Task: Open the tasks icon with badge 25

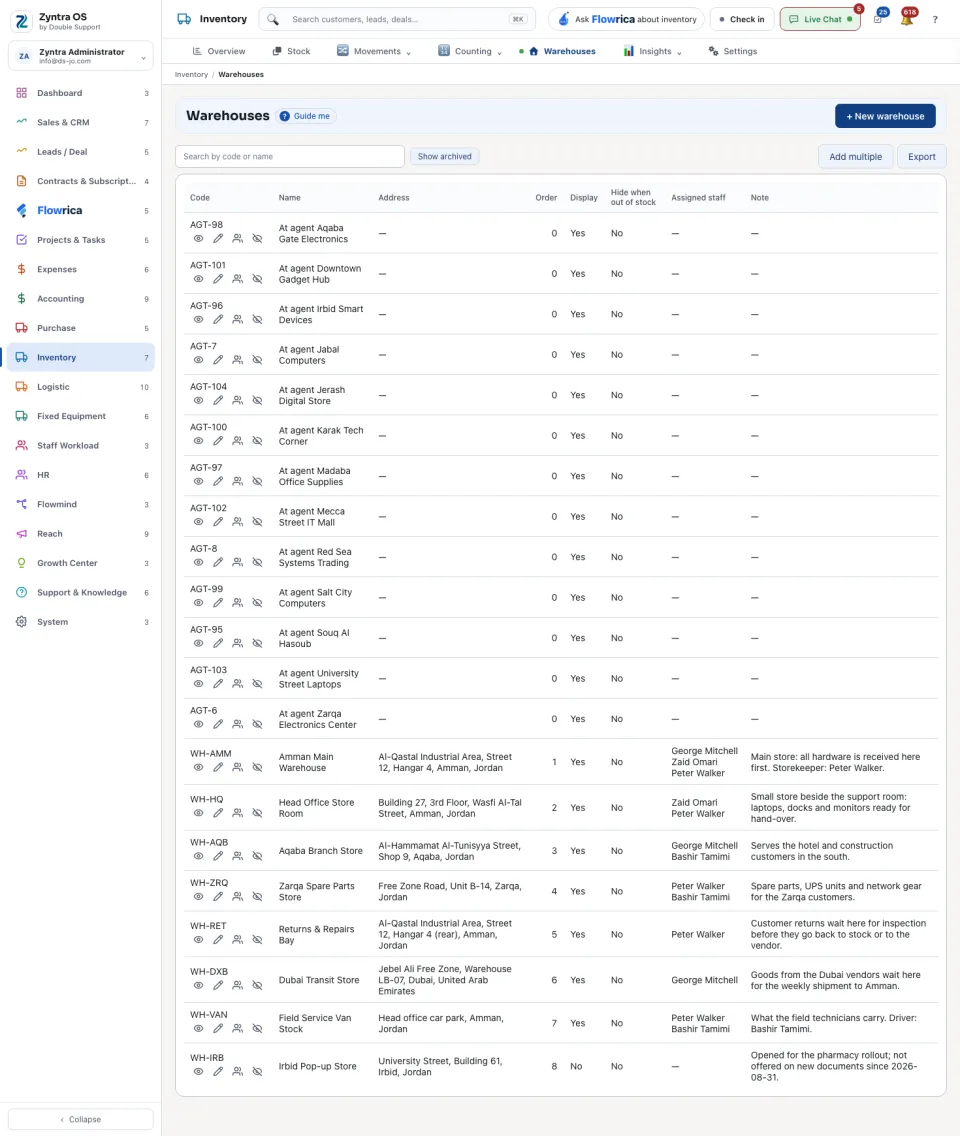Action: [x=878, y=19]
